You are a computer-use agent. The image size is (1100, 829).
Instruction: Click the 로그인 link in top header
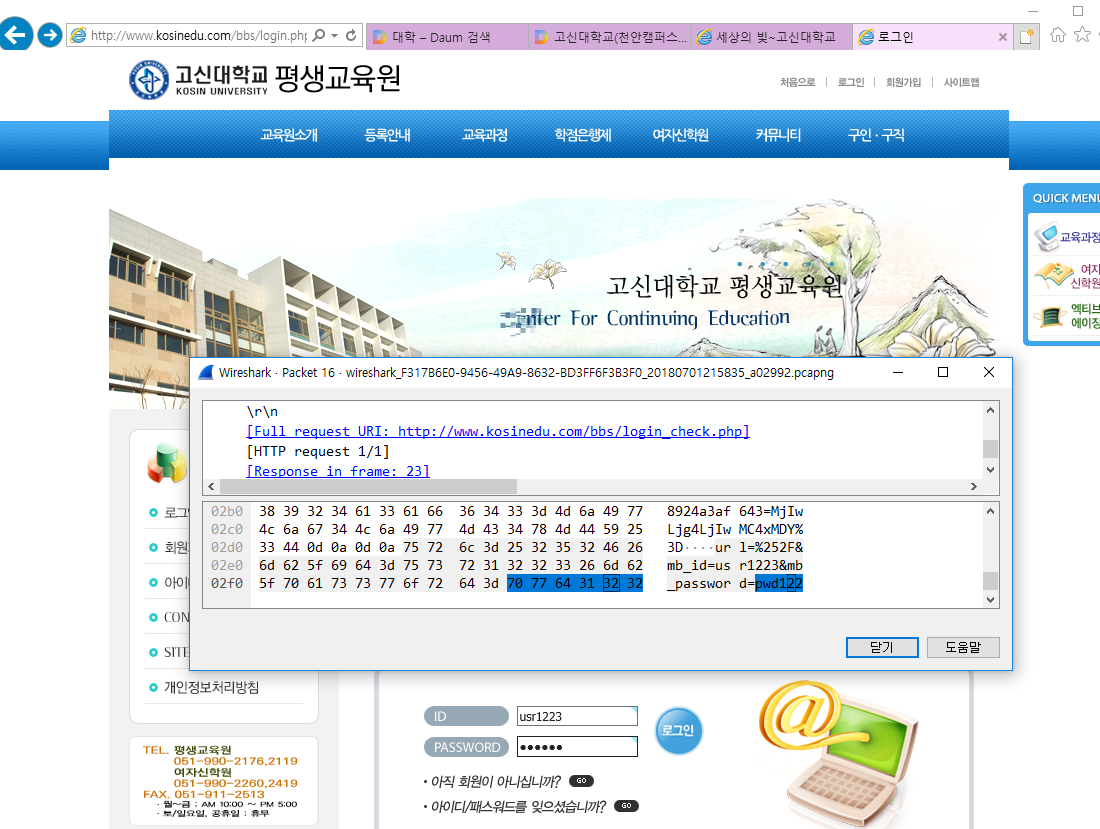point(851,82)
